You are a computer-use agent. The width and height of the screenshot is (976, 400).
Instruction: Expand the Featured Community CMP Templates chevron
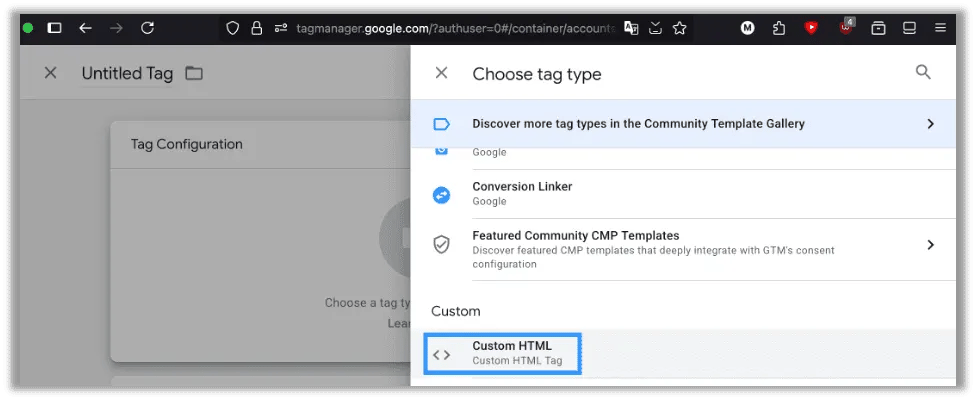pos(931,244)
